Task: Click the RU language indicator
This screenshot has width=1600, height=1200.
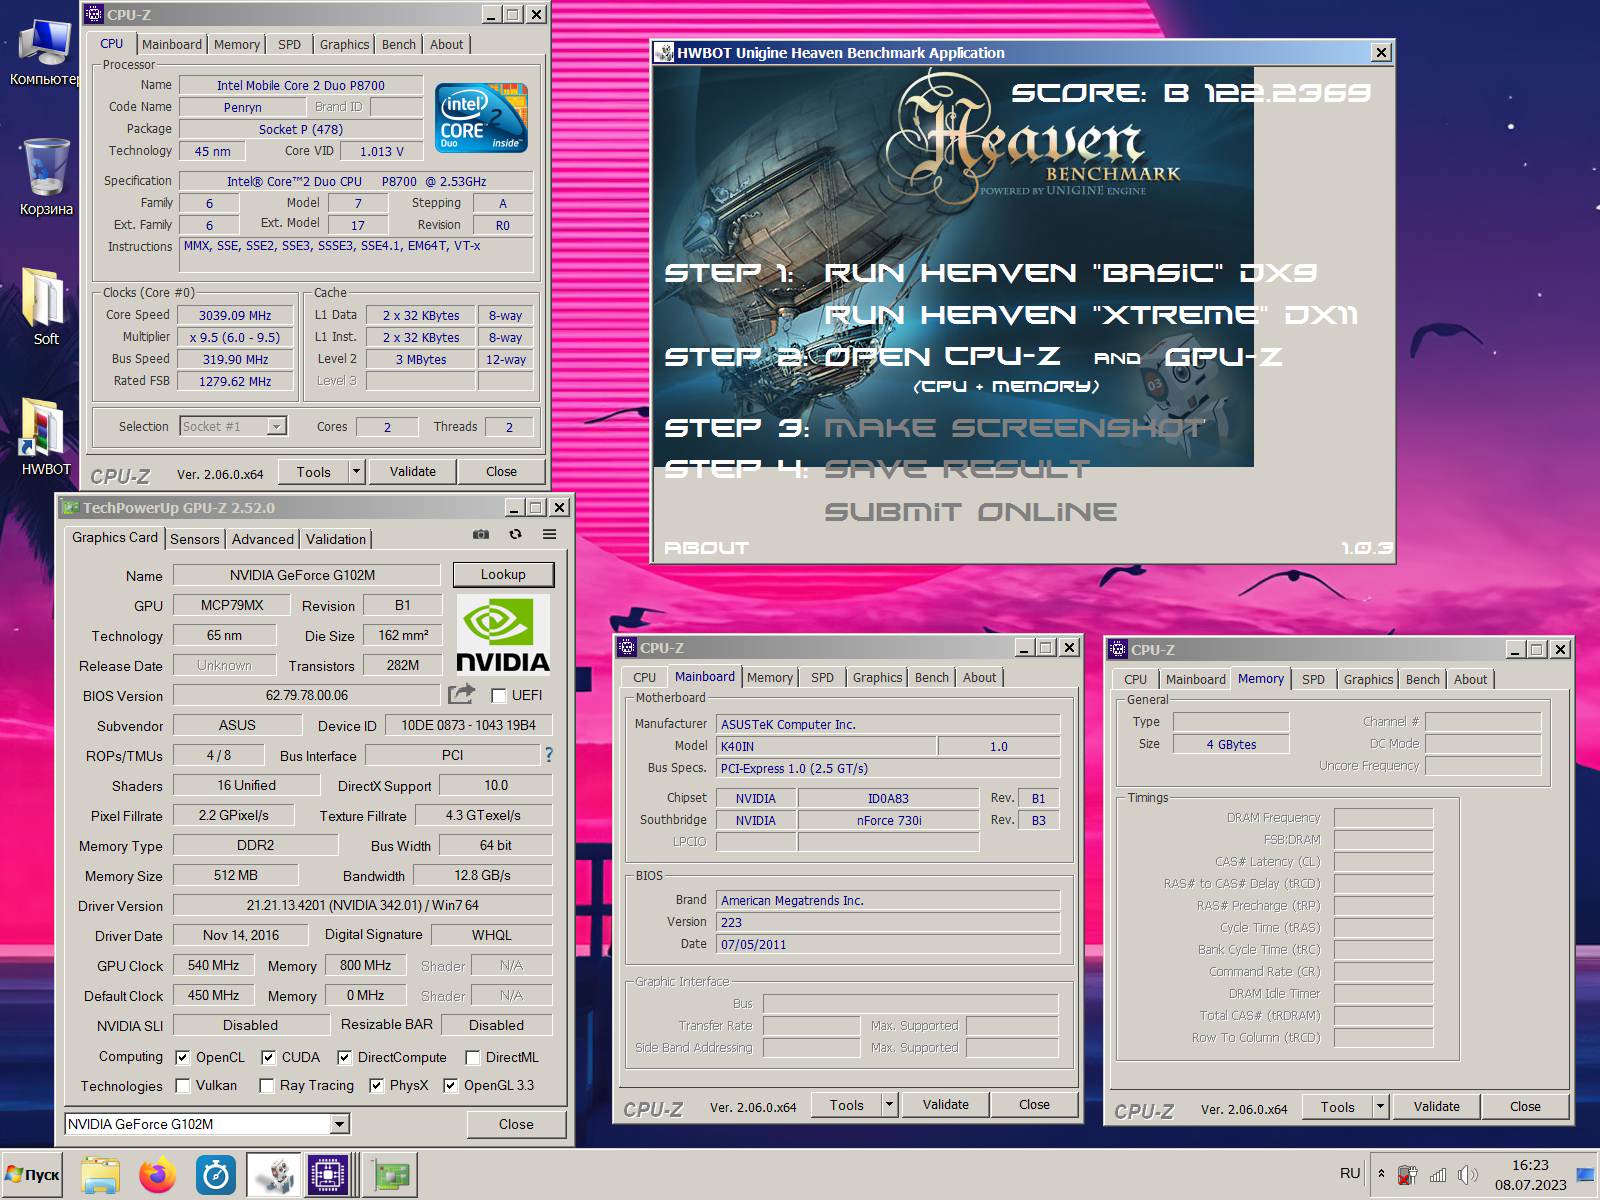Action: coord(1350,1173)
